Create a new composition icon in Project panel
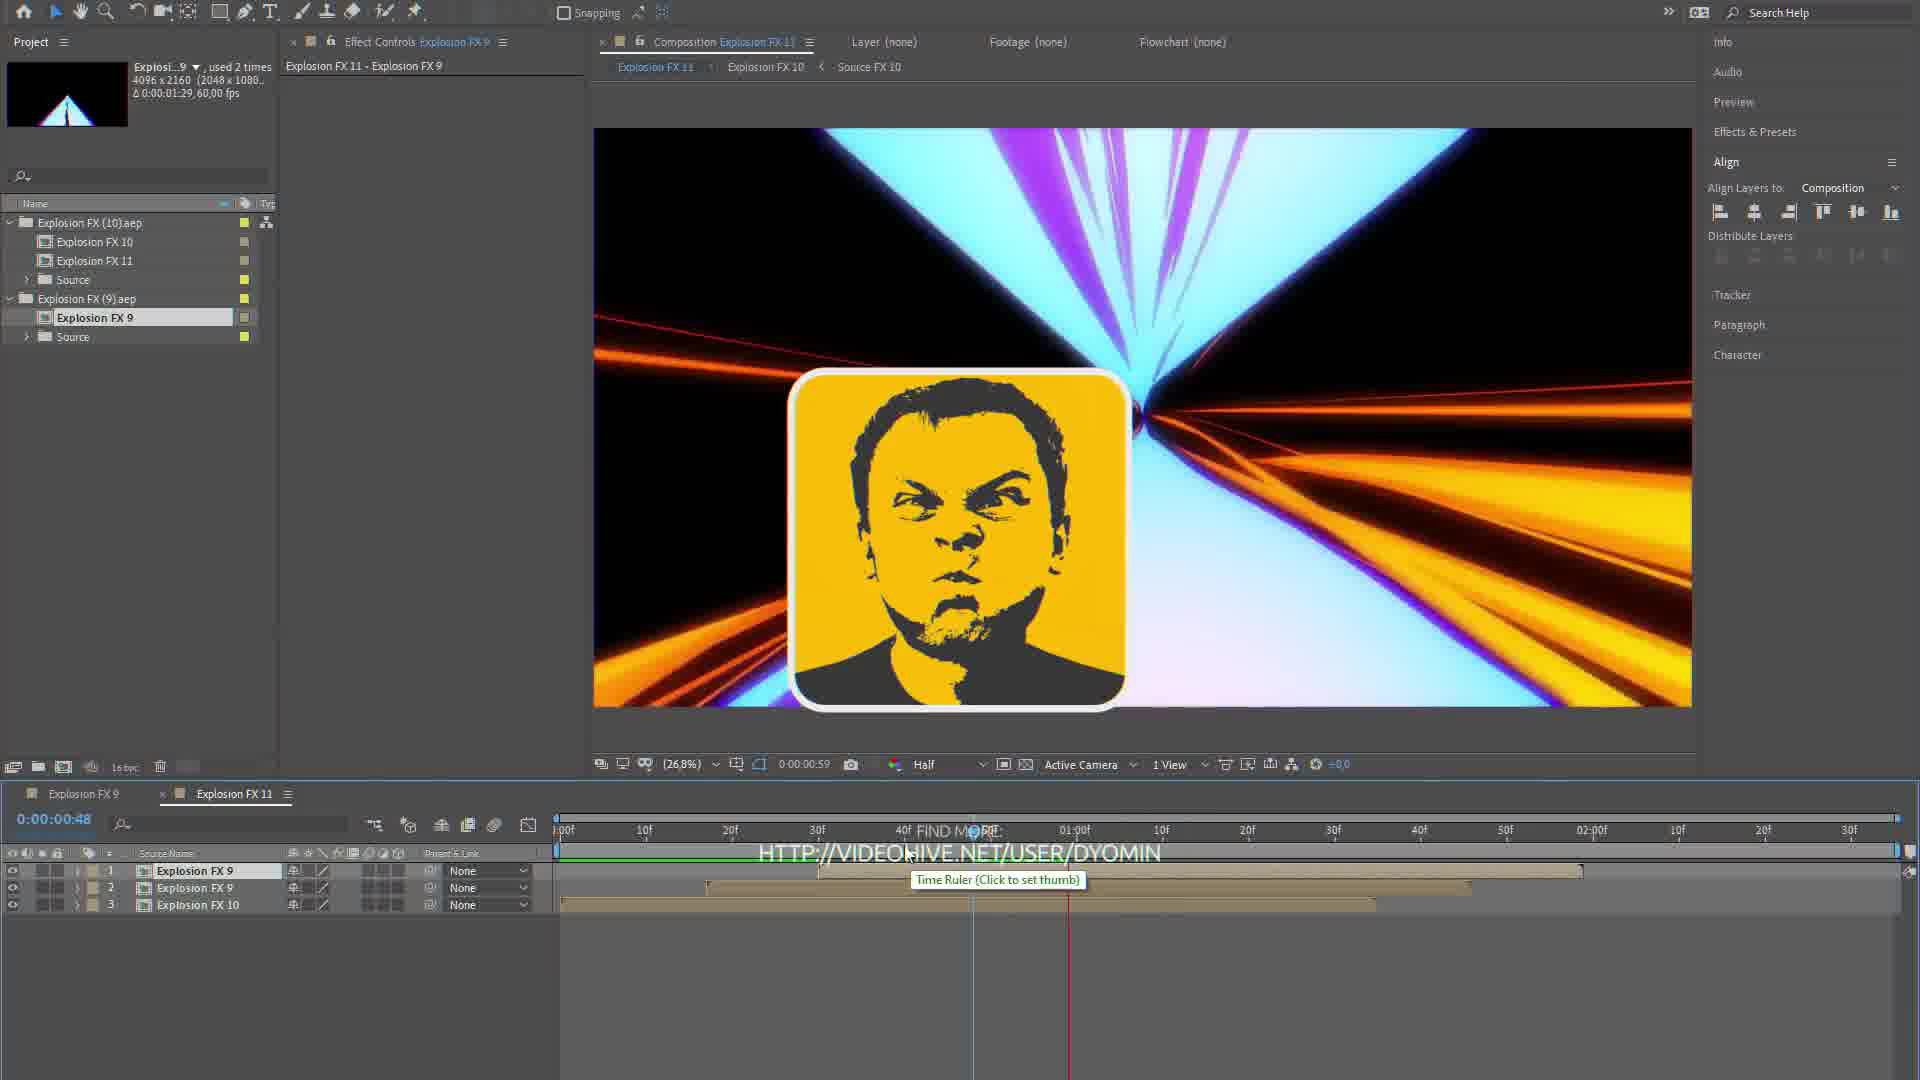This screenshot has height=1080, width=1920. pos(63,767)
